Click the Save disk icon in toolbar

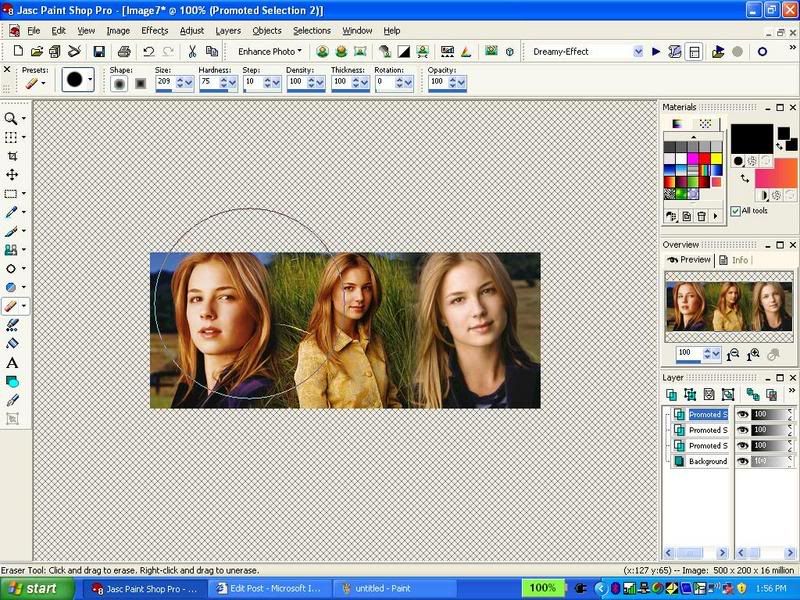point(99,51)
